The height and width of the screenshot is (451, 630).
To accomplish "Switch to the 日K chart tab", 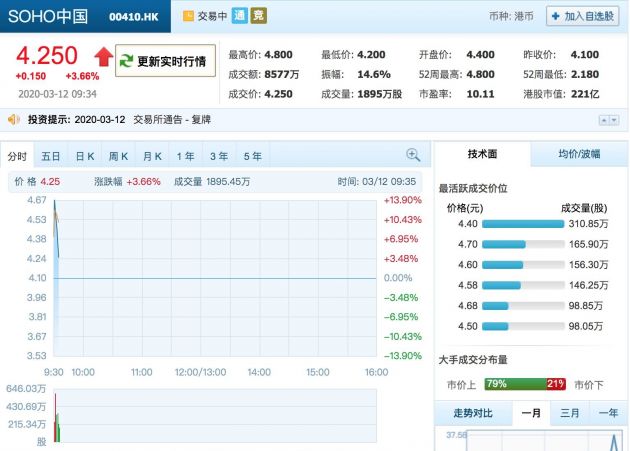I will (85, 156).
